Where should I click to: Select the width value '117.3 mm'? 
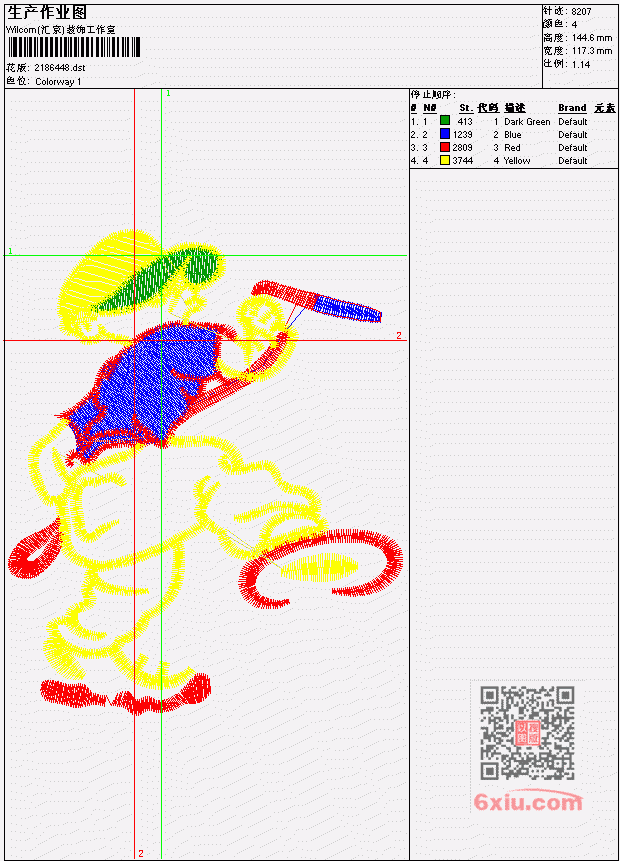pyautogui.click(x=591, y=51)
